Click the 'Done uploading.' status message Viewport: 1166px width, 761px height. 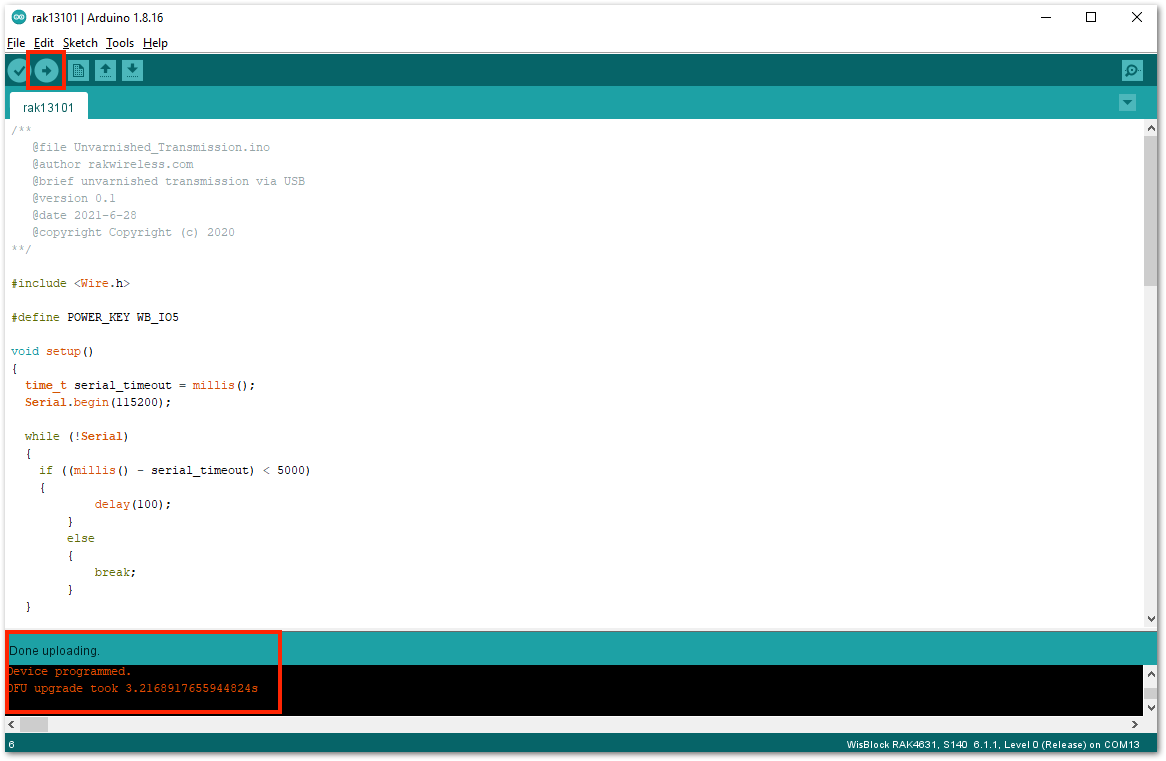tap(54, 651)
